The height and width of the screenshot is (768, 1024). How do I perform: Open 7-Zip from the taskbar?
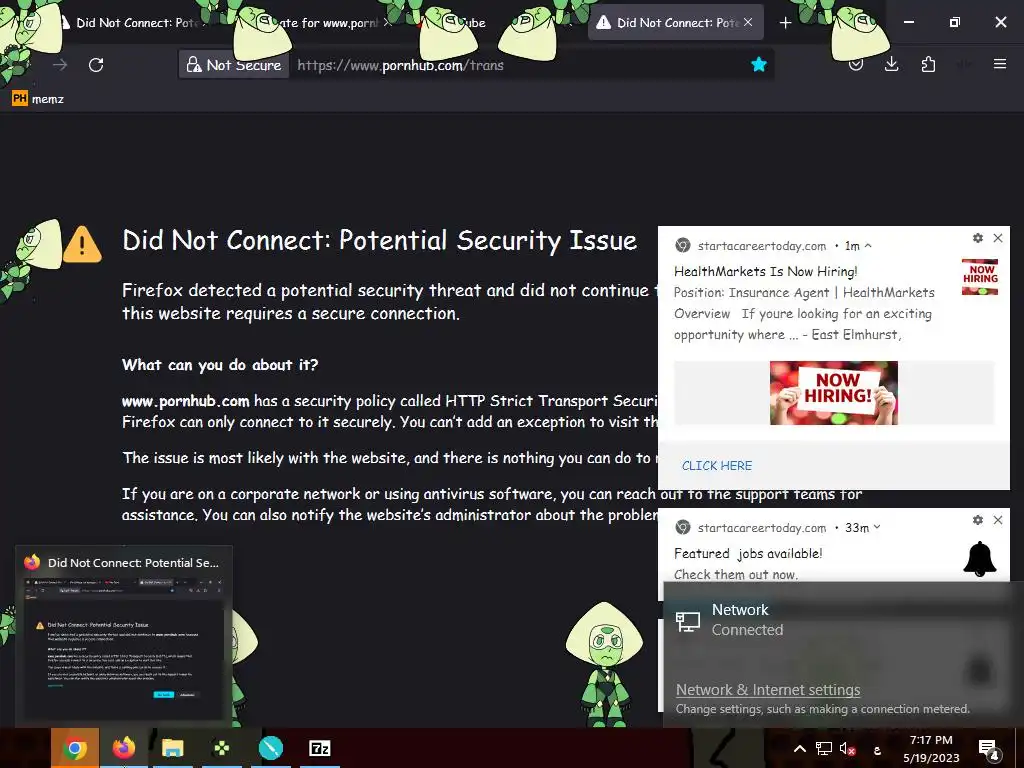tap(319, 748)
